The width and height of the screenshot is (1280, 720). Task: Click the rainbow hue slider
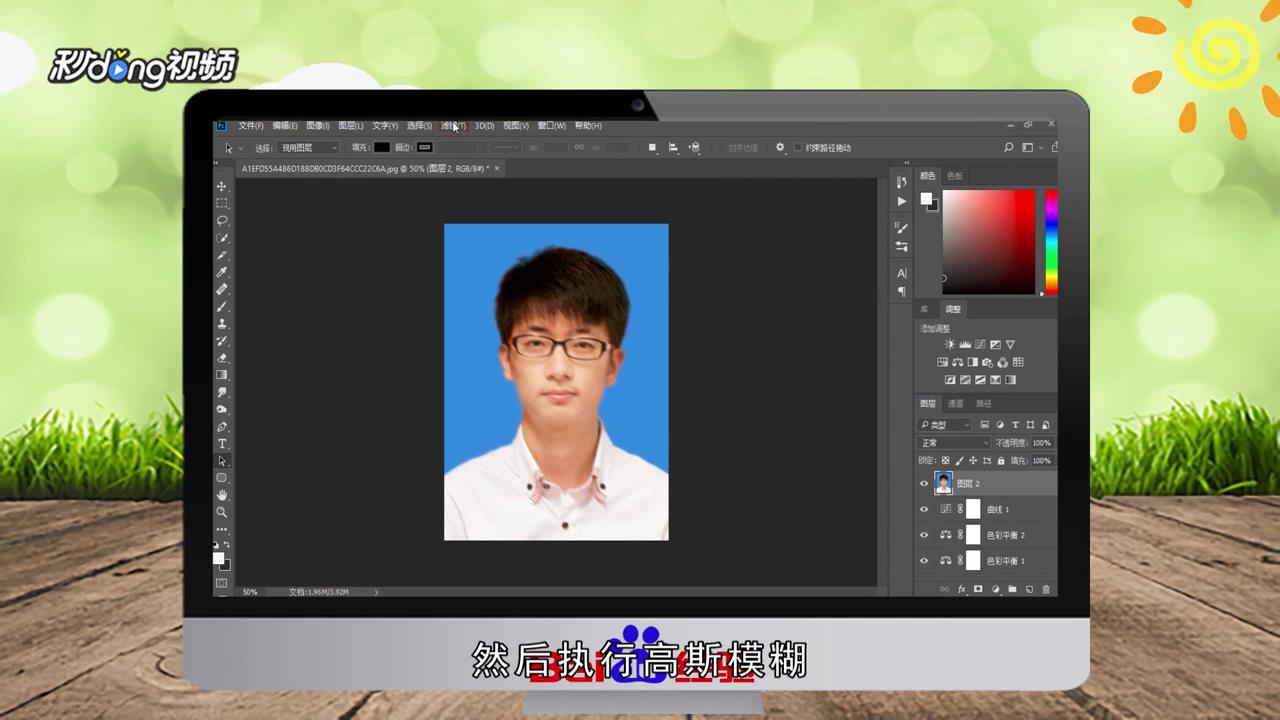[x=1051, y=242]
